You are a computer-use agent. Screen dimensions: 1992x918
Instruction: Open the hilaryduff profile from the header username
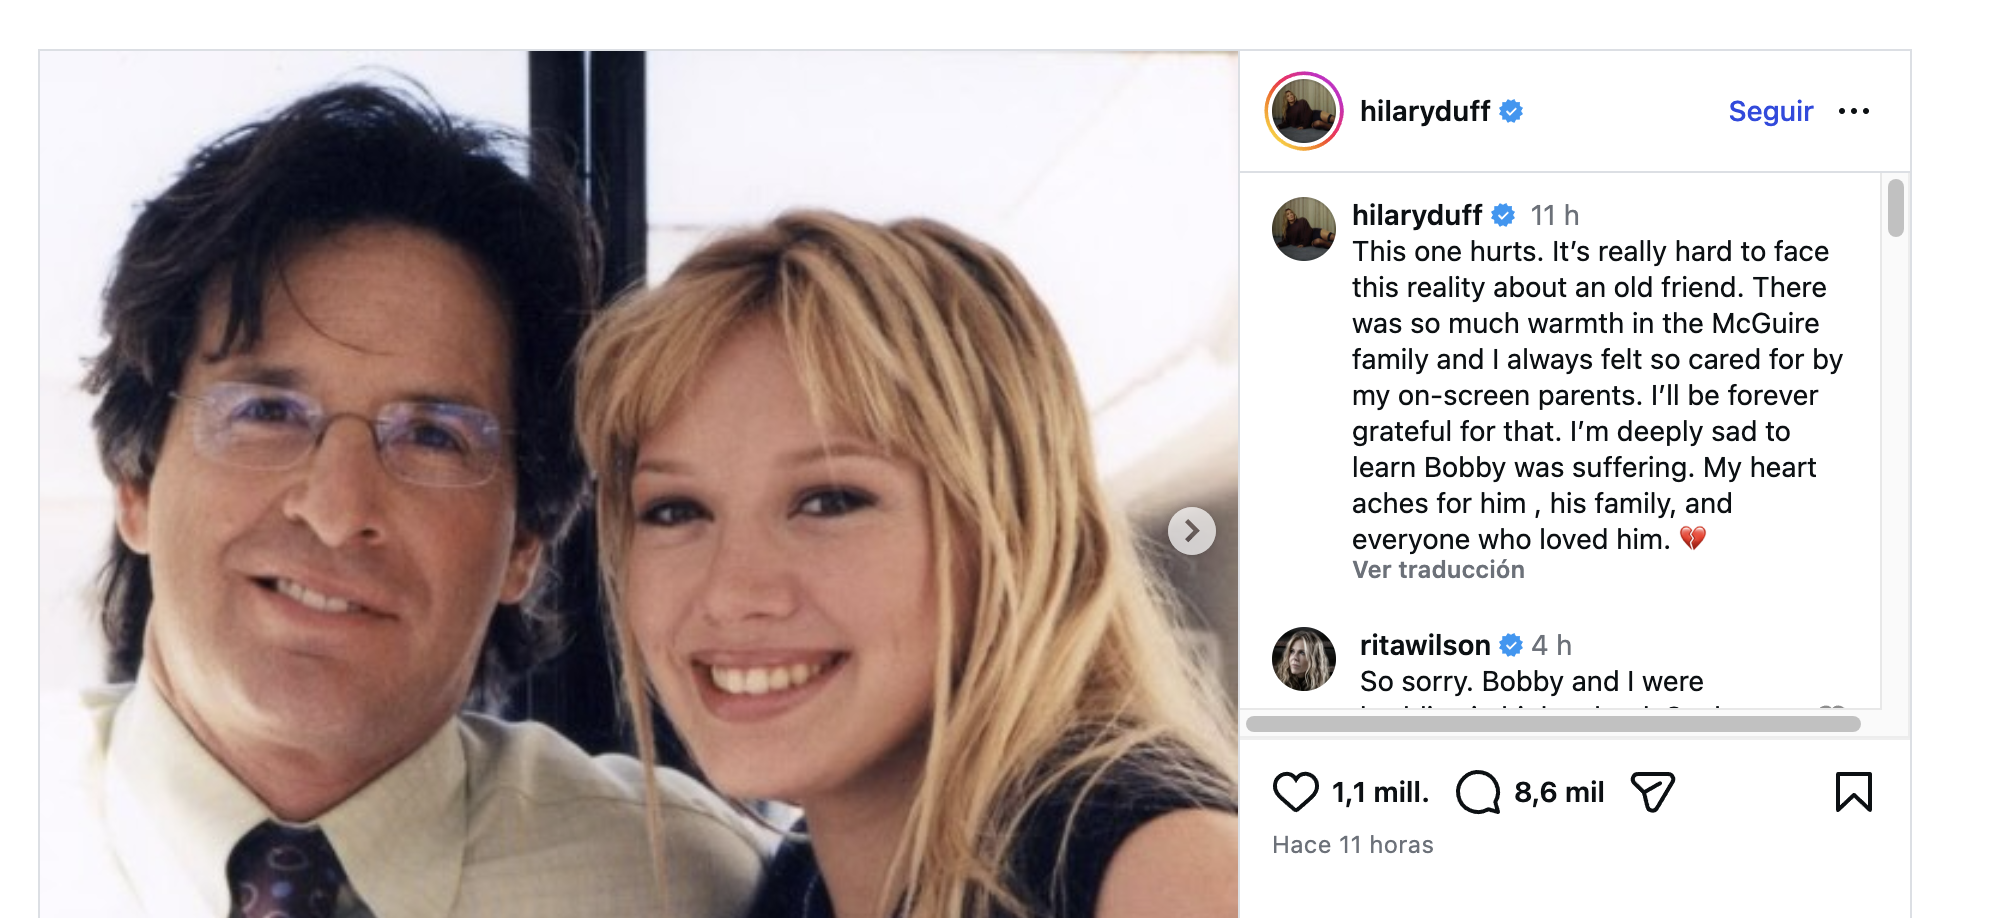coord(1424,111)
